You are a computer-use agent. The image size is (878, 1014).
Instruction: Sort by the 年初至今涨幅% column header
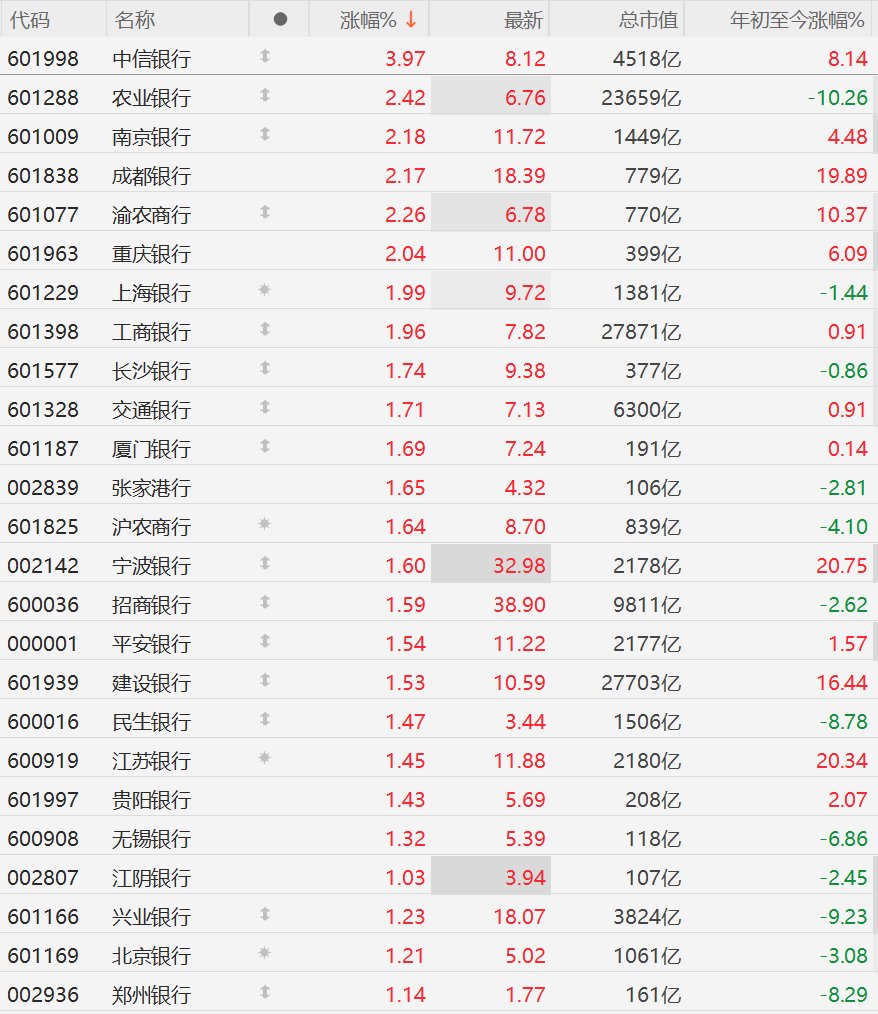coord(797,20)
